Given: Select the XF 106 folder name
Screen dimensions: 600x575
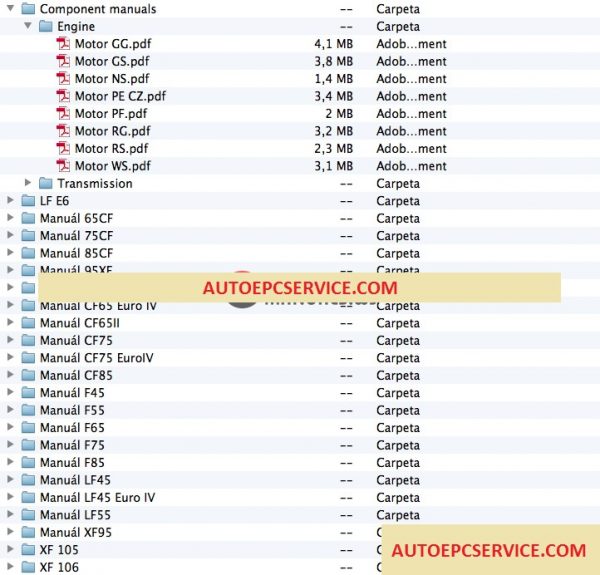Looking at the screenshot, I should click(59, 567).
